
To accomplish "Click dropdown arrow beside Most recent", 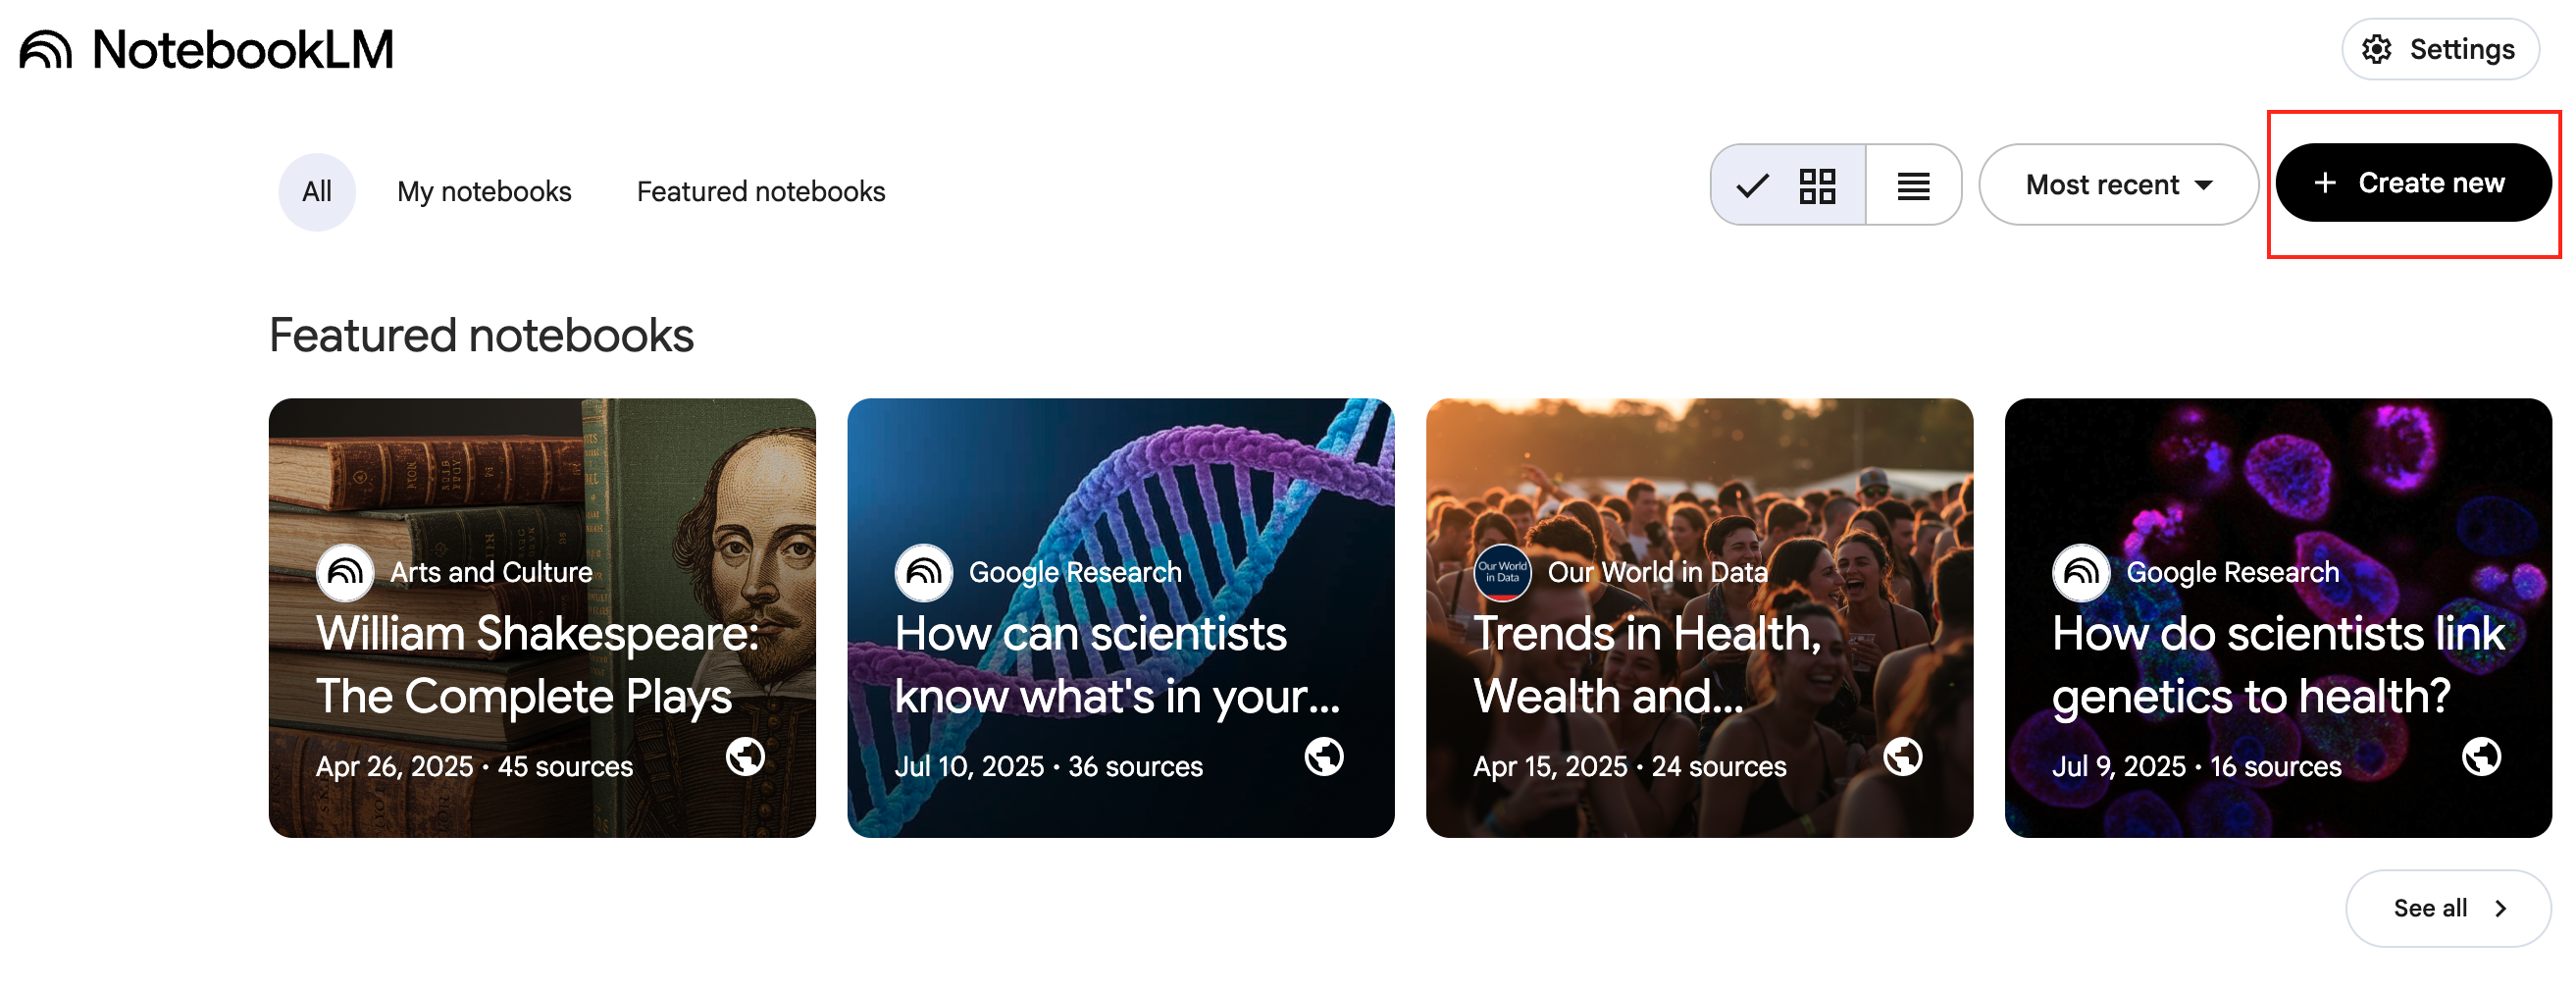I will tap(2203, 185).
